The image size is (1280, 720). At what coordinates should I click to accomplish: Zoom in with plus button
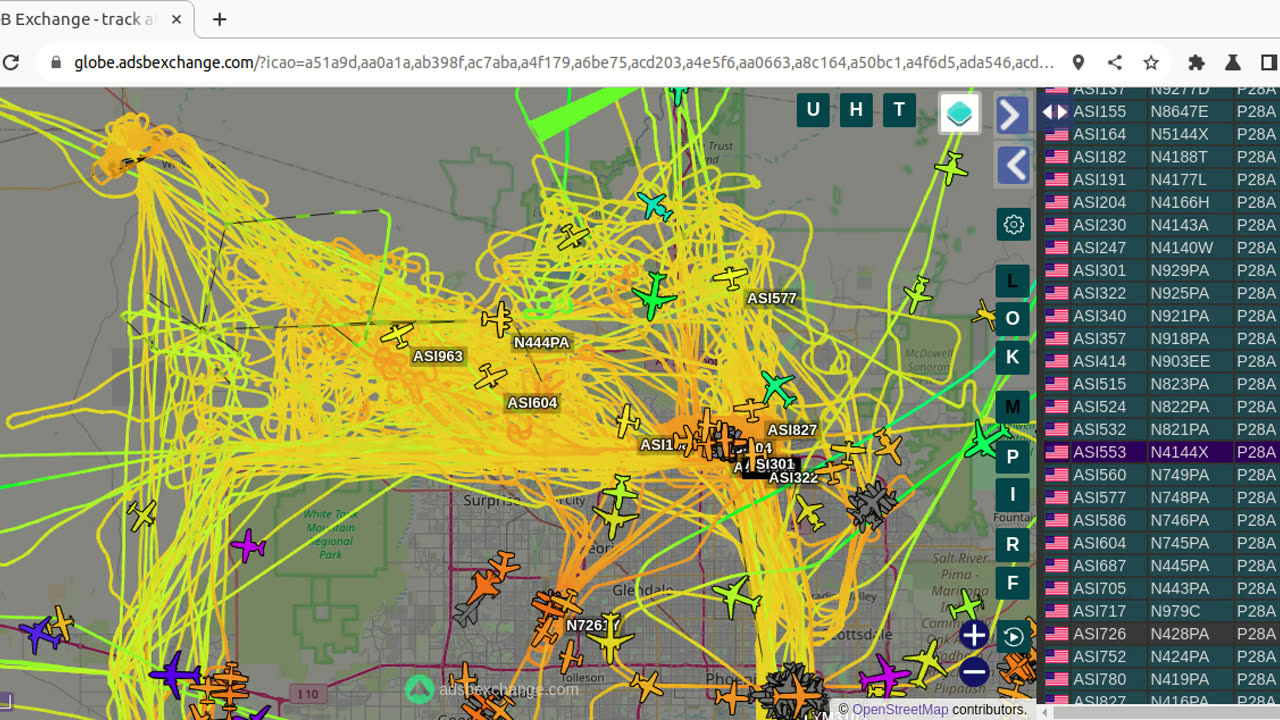tap(973, 635)
